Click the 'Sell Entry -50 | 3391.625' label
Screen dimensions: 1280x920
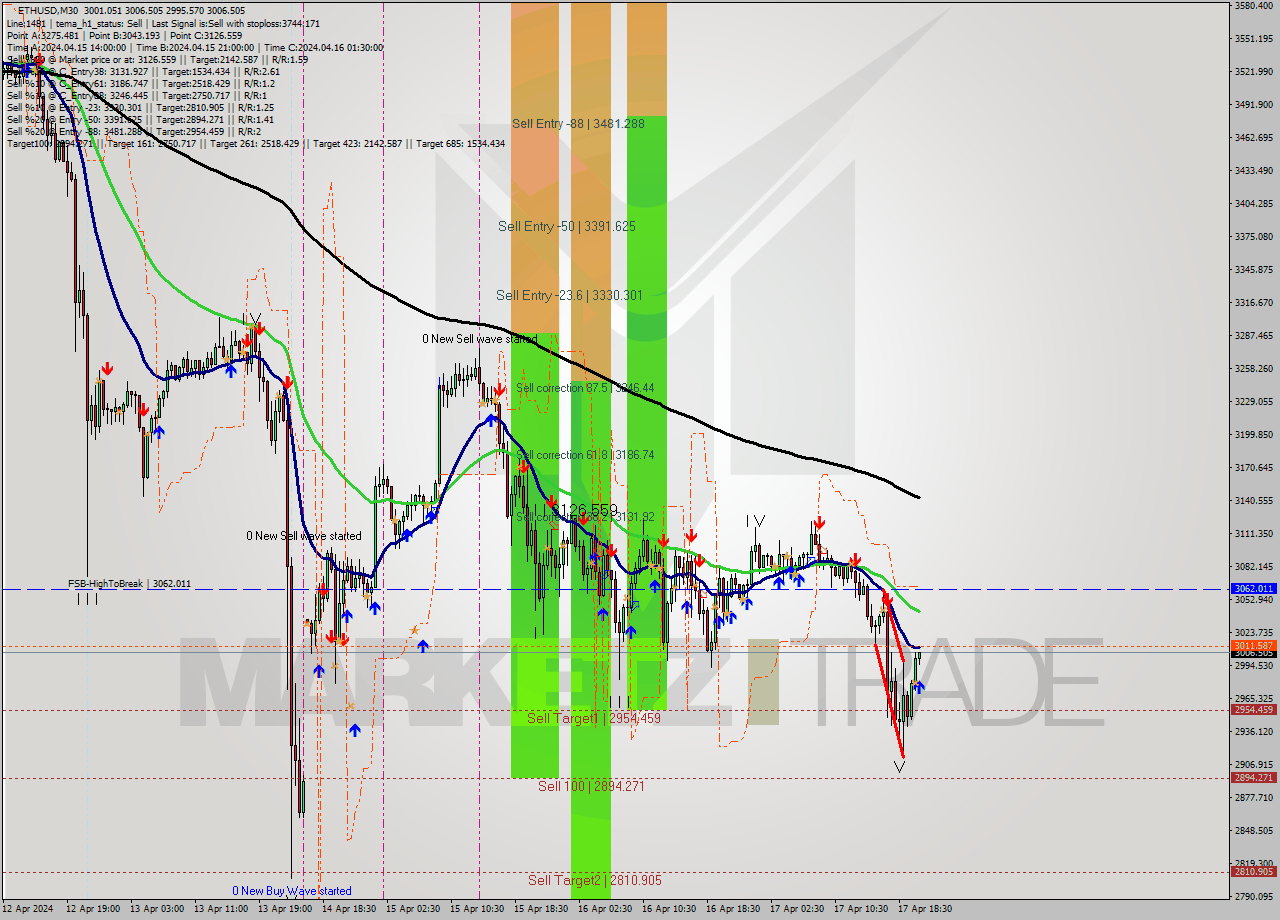[x=567, y=226]
